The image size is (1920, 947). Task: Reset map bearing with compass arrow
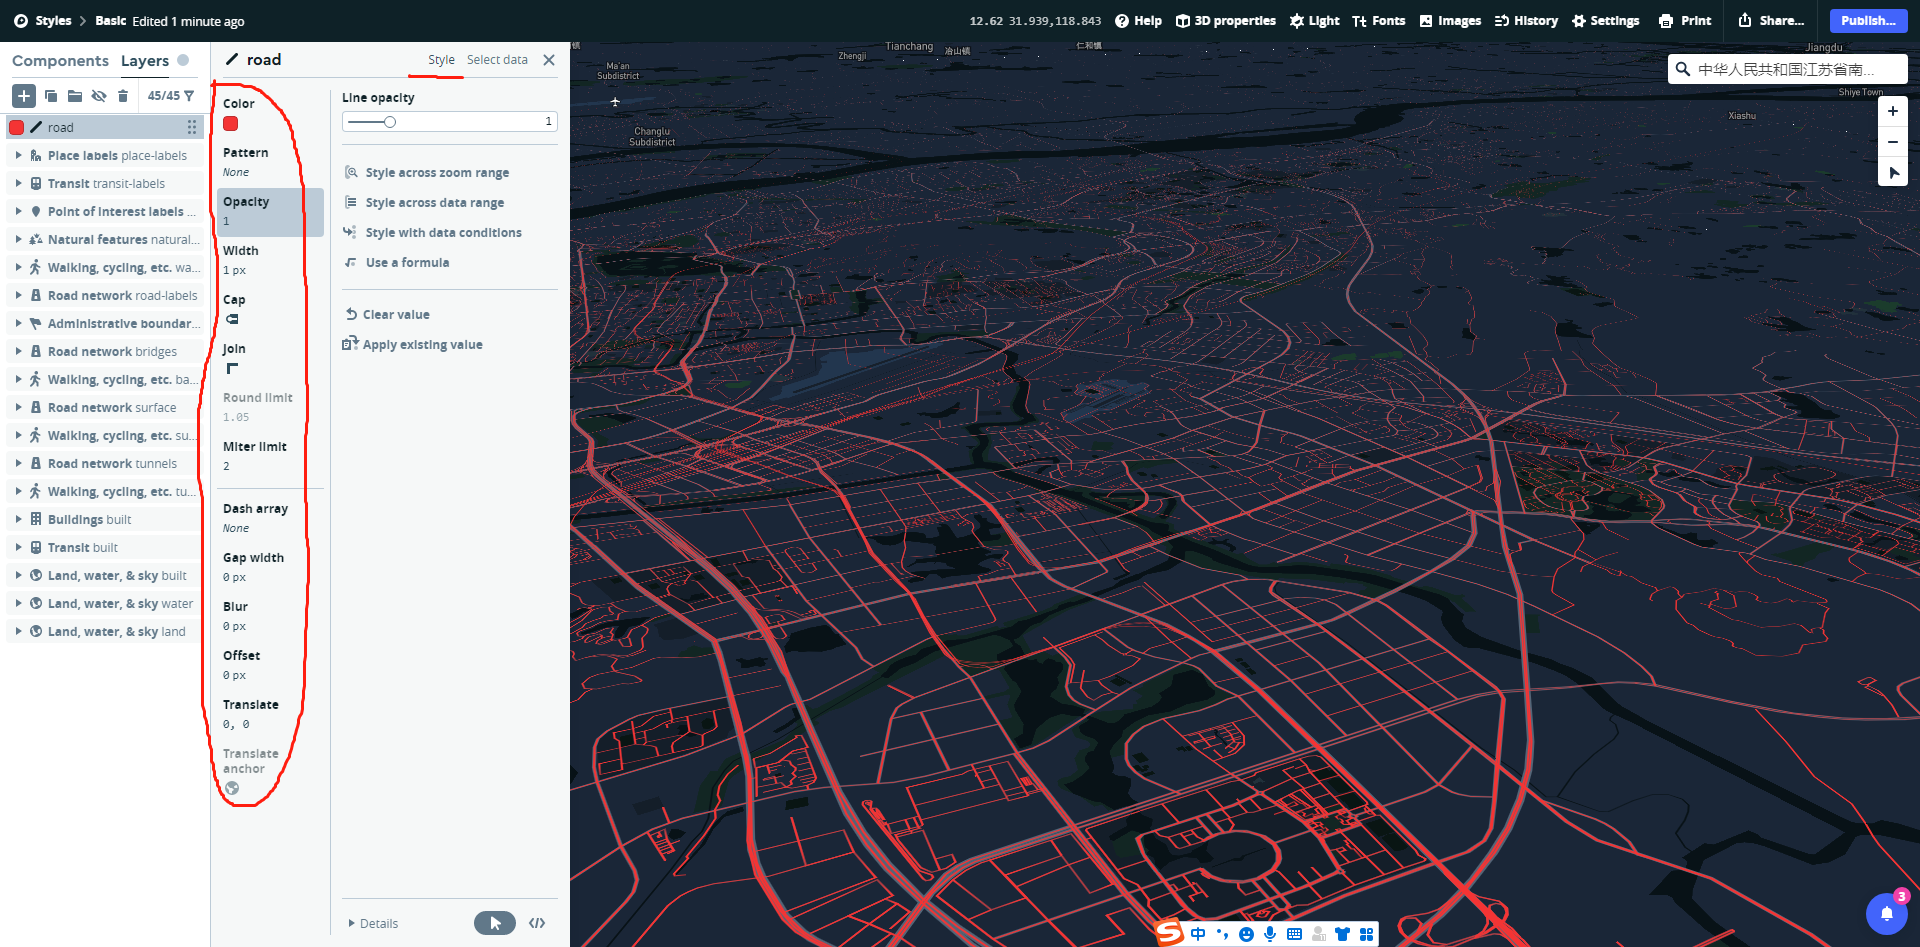coord(1893,172)
